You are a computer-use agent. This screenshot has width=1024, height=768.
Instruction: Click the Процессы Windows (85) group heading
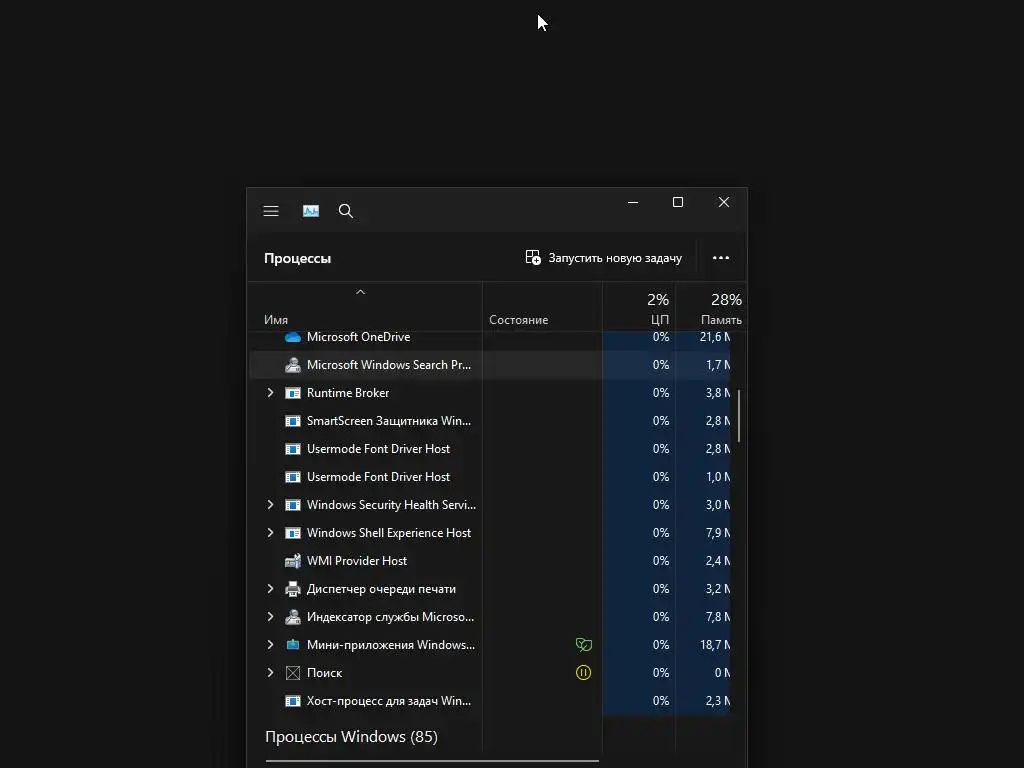[351, 737]
